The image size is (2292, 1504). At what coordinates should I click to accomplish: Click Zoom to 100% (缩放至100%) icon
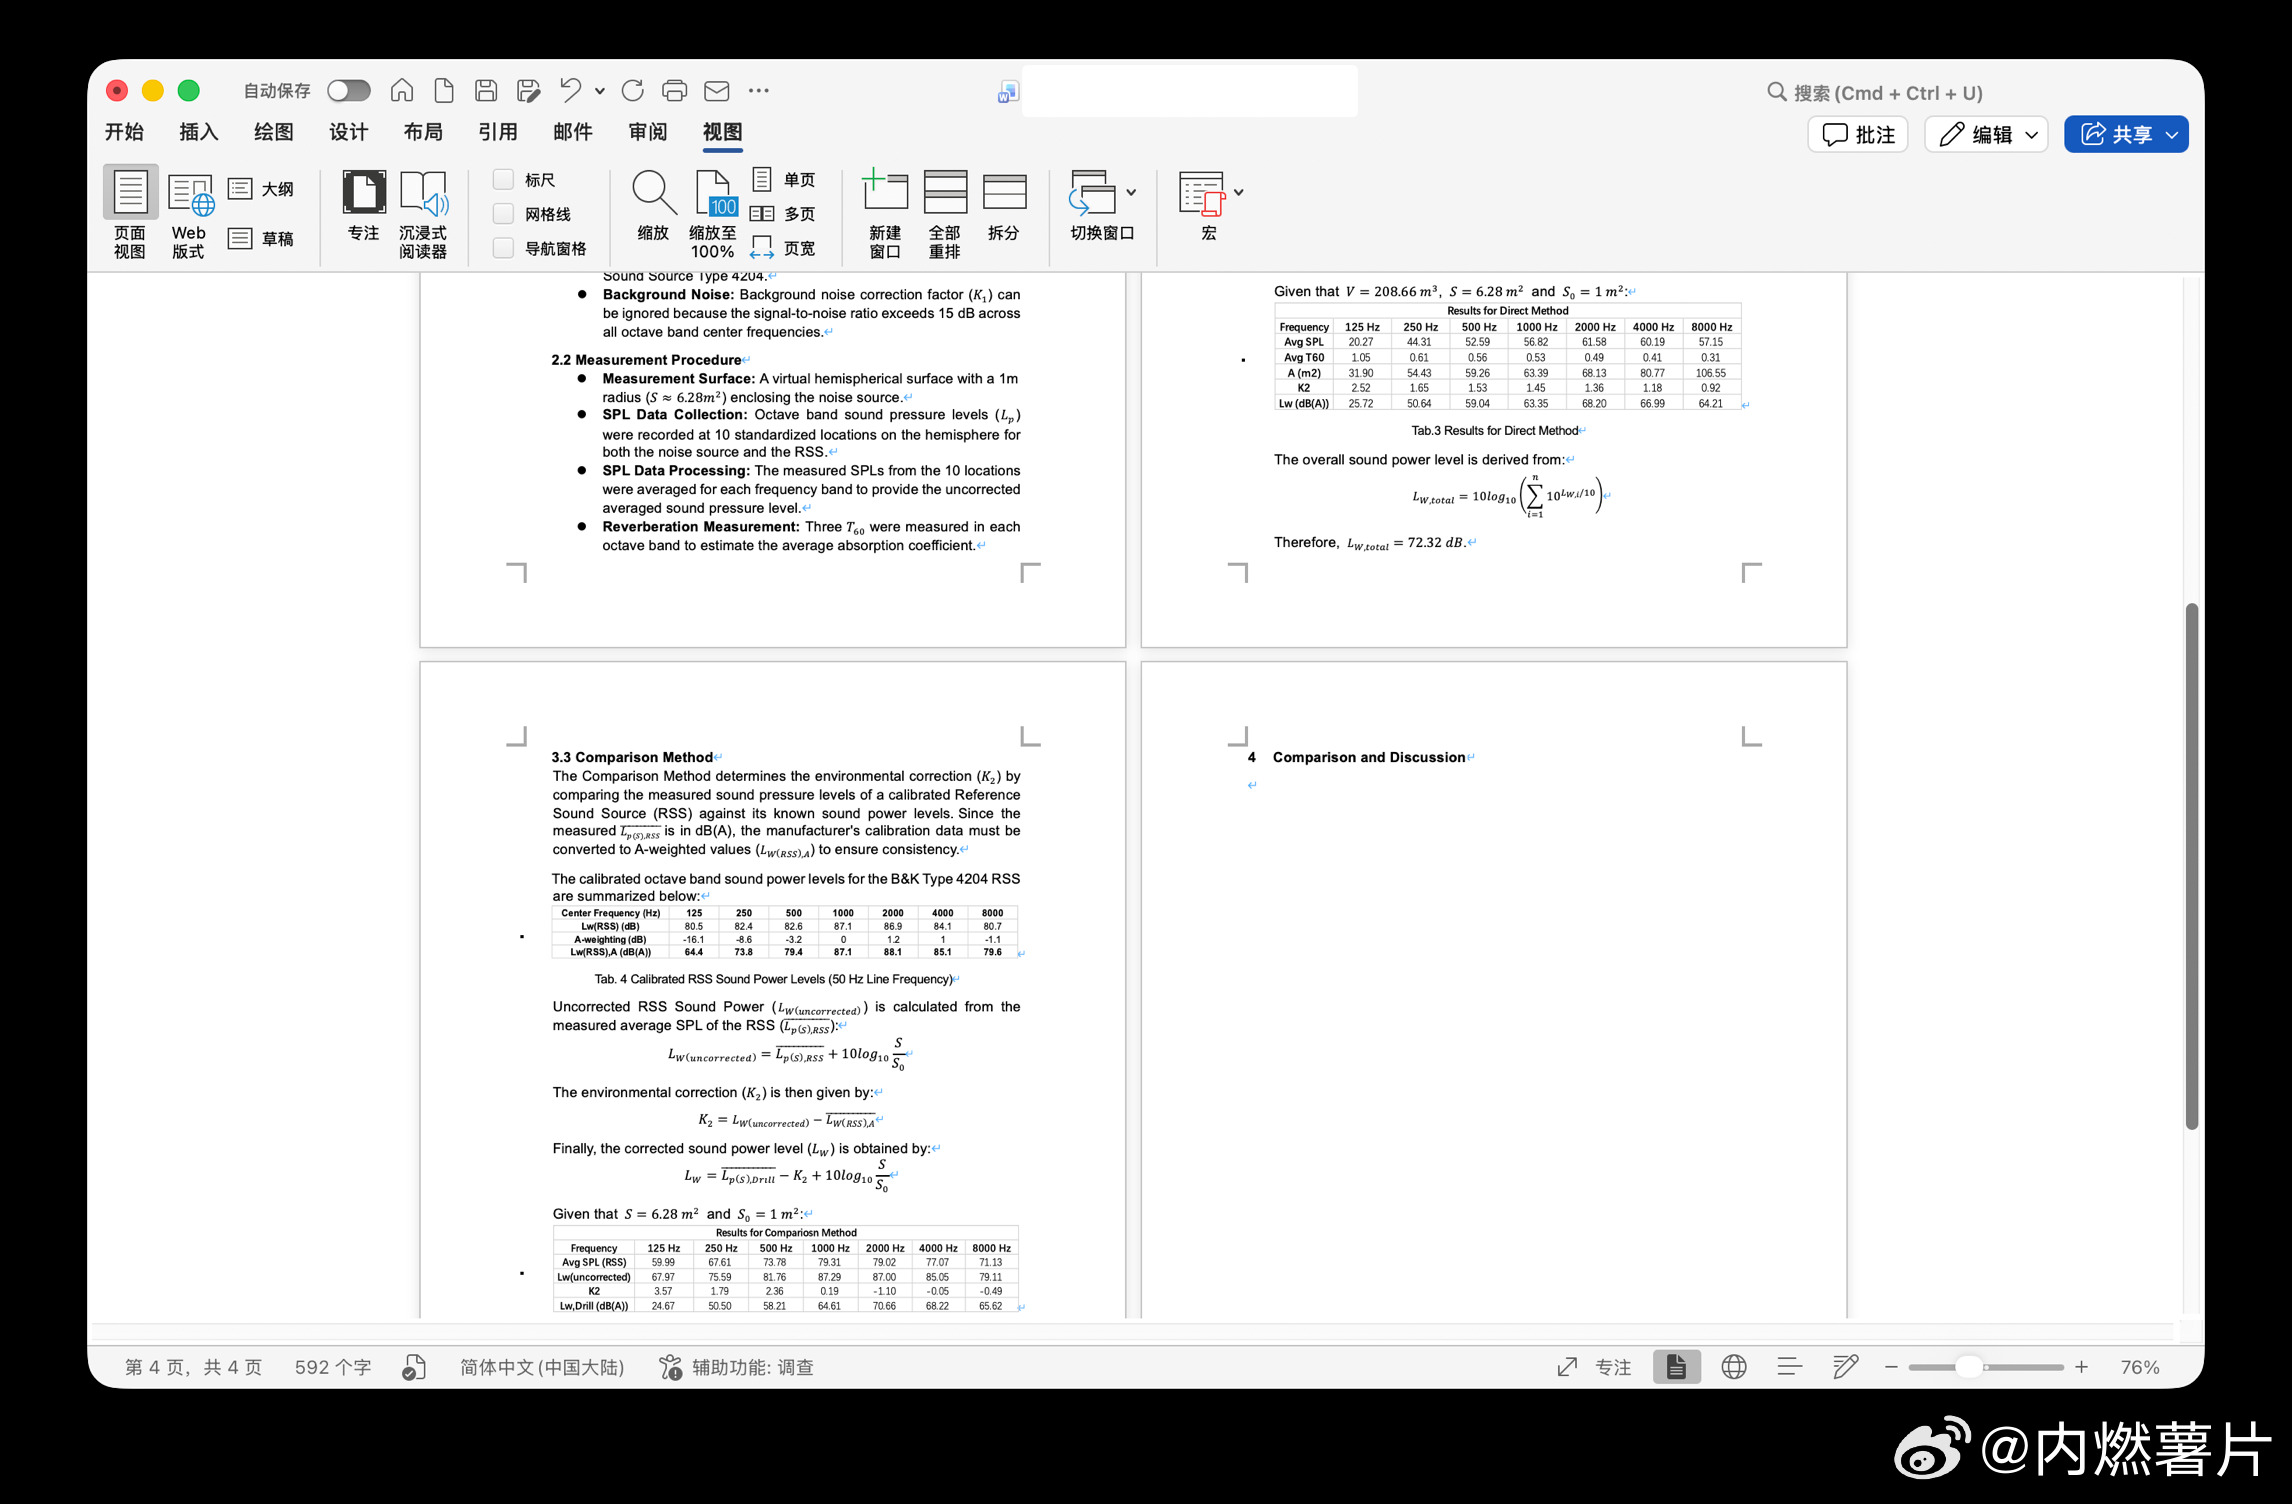(x=713, y=194)
